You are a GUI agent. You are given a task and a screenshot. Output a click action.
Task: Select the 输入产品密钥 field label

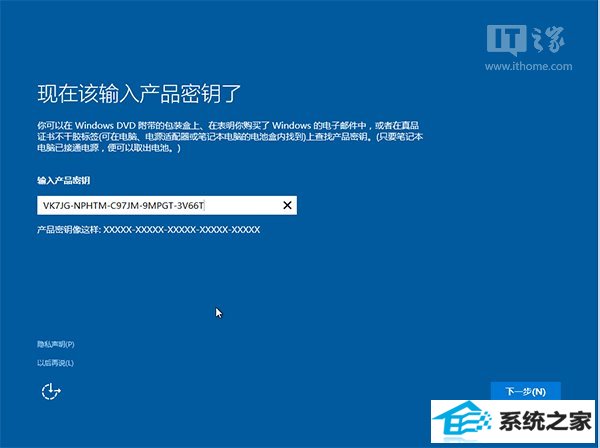coord(64,181)
